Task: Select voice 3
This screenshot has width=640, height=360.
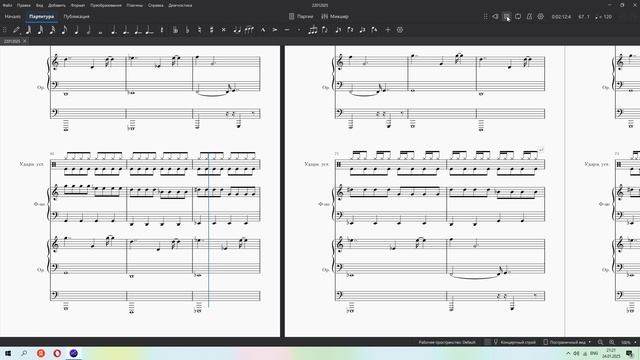Action: tap(362, 30)
